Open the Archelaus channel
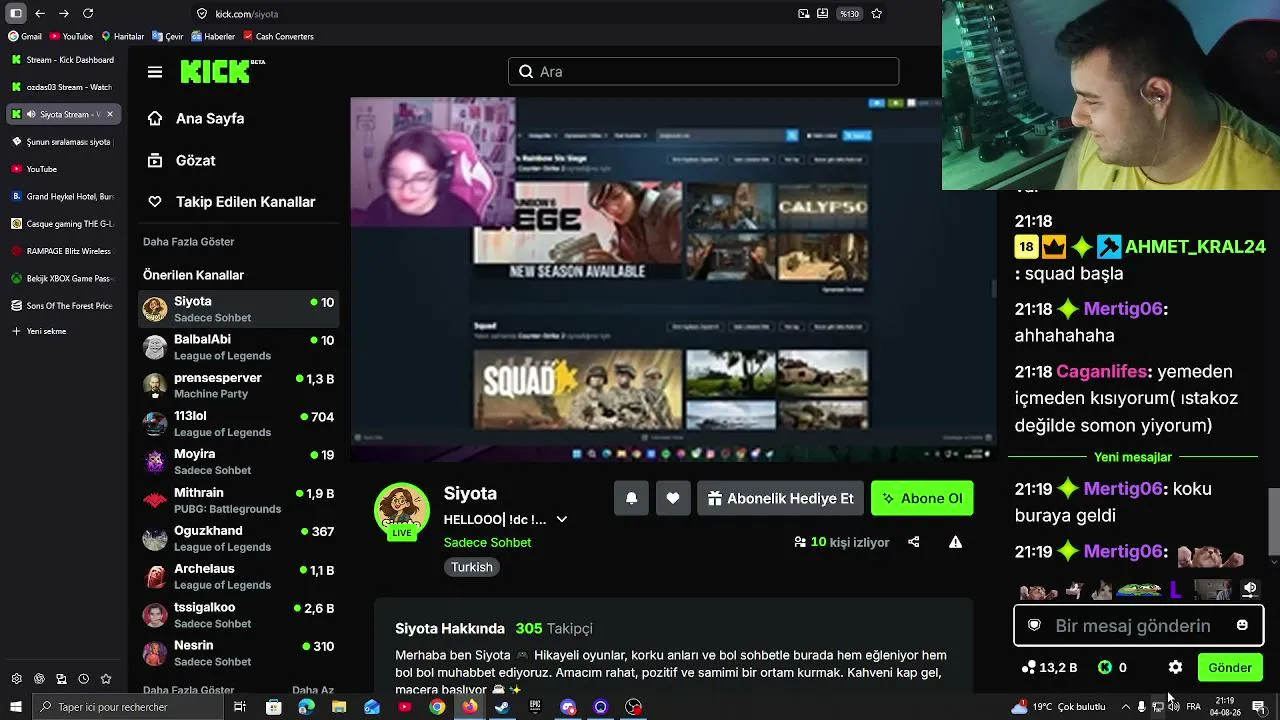 click(x=239, y=576)
